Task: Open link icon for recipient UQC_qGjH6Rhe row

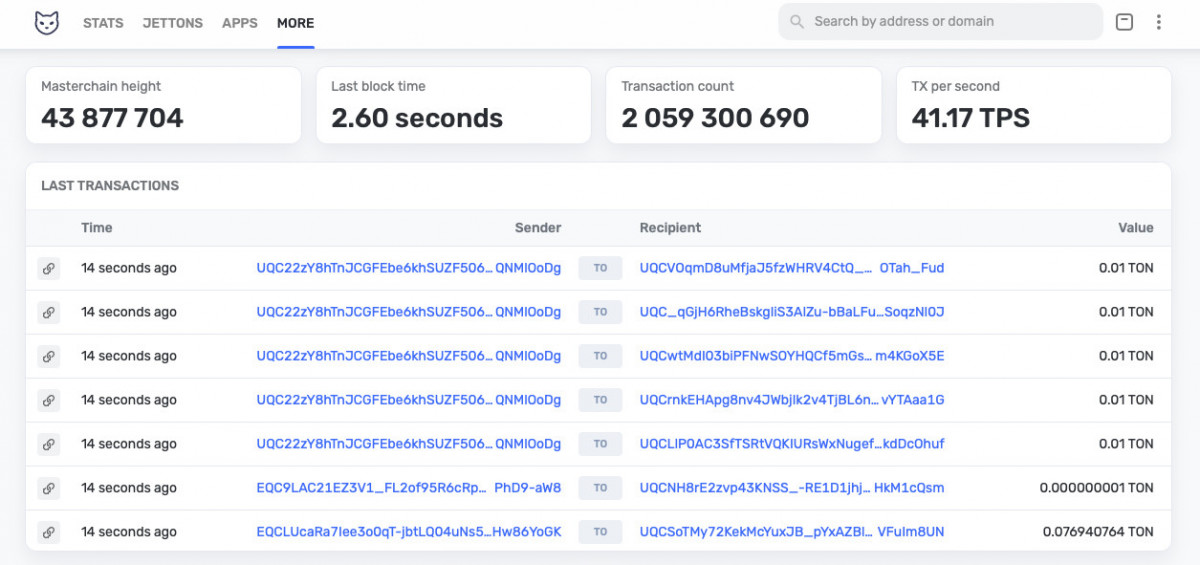Action: click(x=48, y=312)
